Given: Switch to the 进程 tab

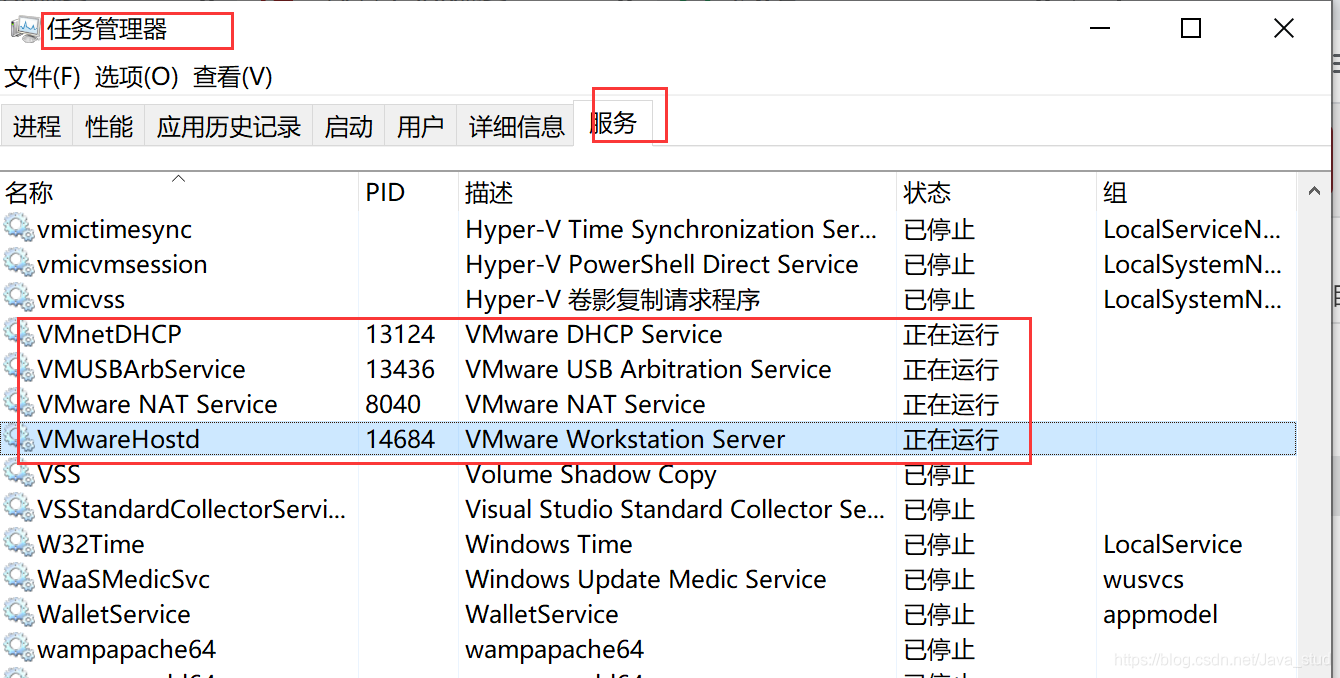Looking at the screenshot, I should tap(37, 126).
